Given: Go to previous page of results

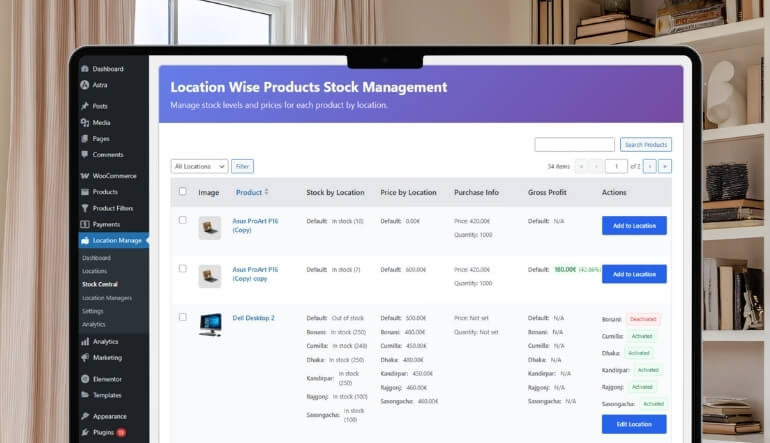Looking at the screenshot, I should tap(596, 166).
